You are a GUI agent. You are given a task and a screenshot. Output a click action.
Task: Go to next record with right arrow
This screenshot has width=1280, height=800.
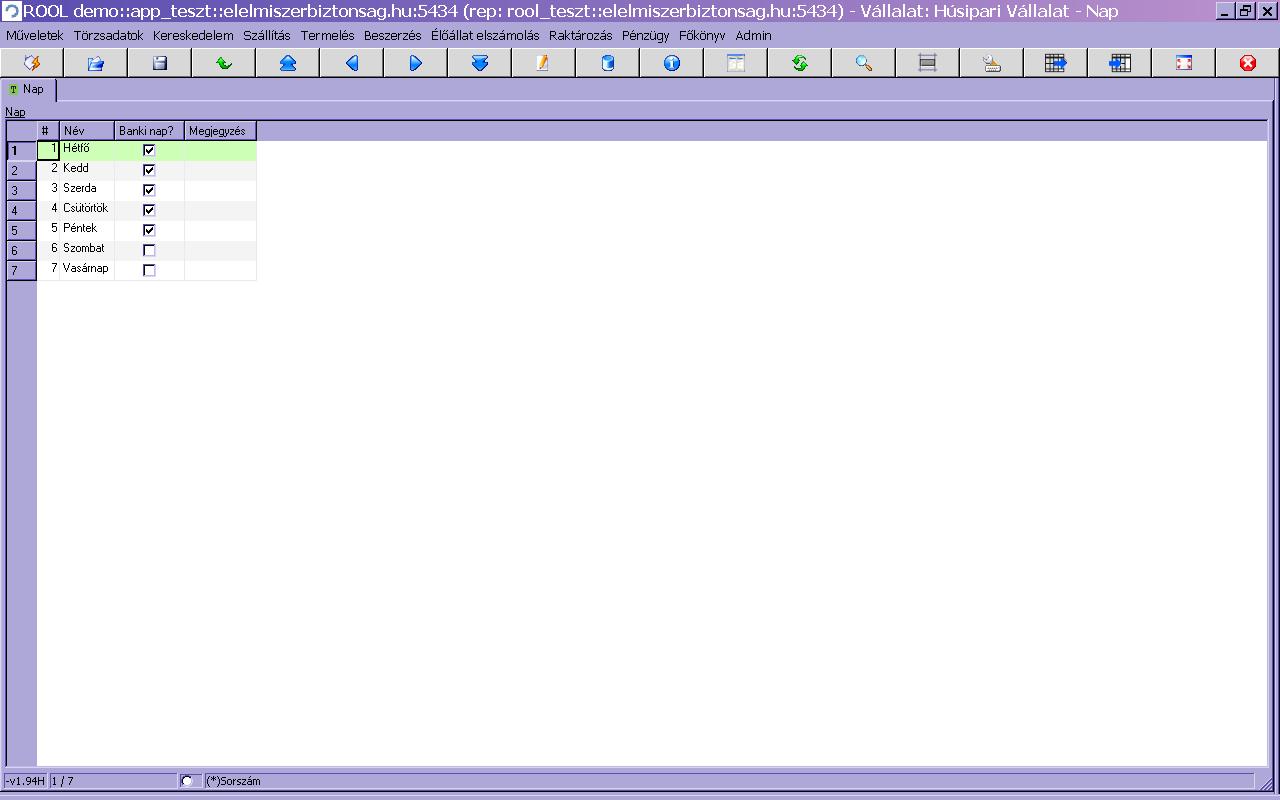click(x=416, y=63)
